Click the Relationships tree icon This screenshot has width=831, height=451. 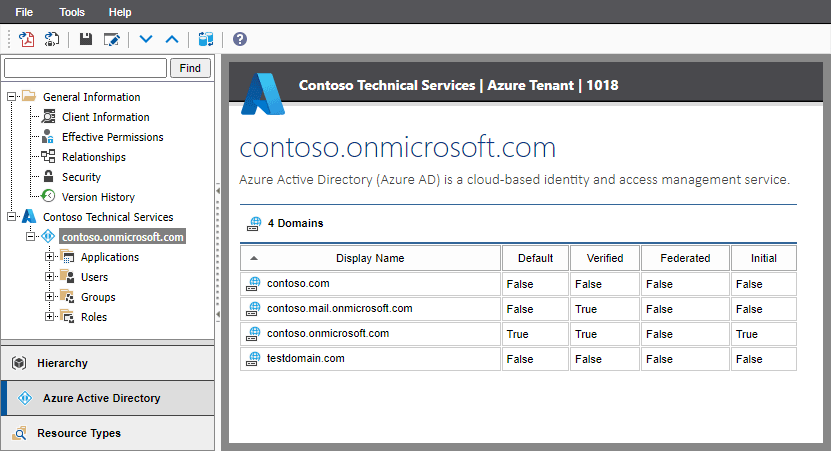click(x=48, y=156)
